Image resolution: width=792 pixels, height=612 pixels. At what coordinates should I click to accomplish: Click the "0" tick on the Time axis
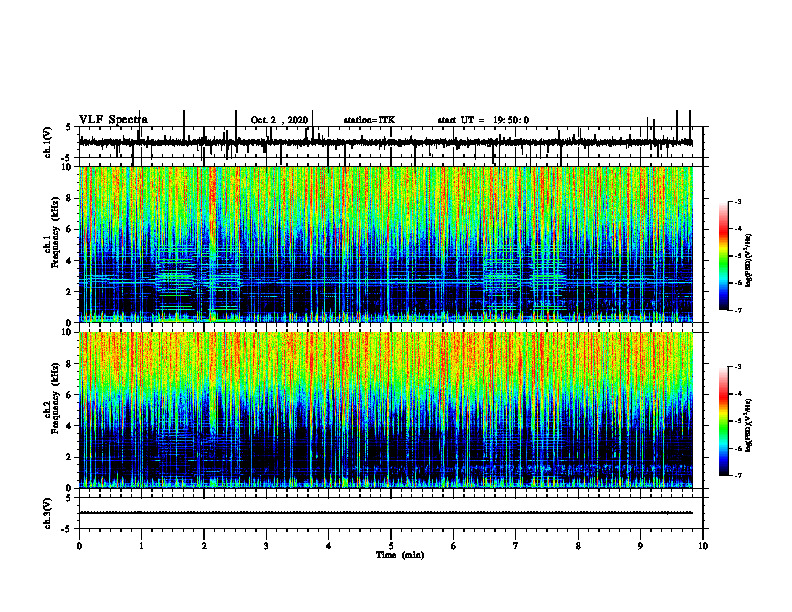click(79, 546)
